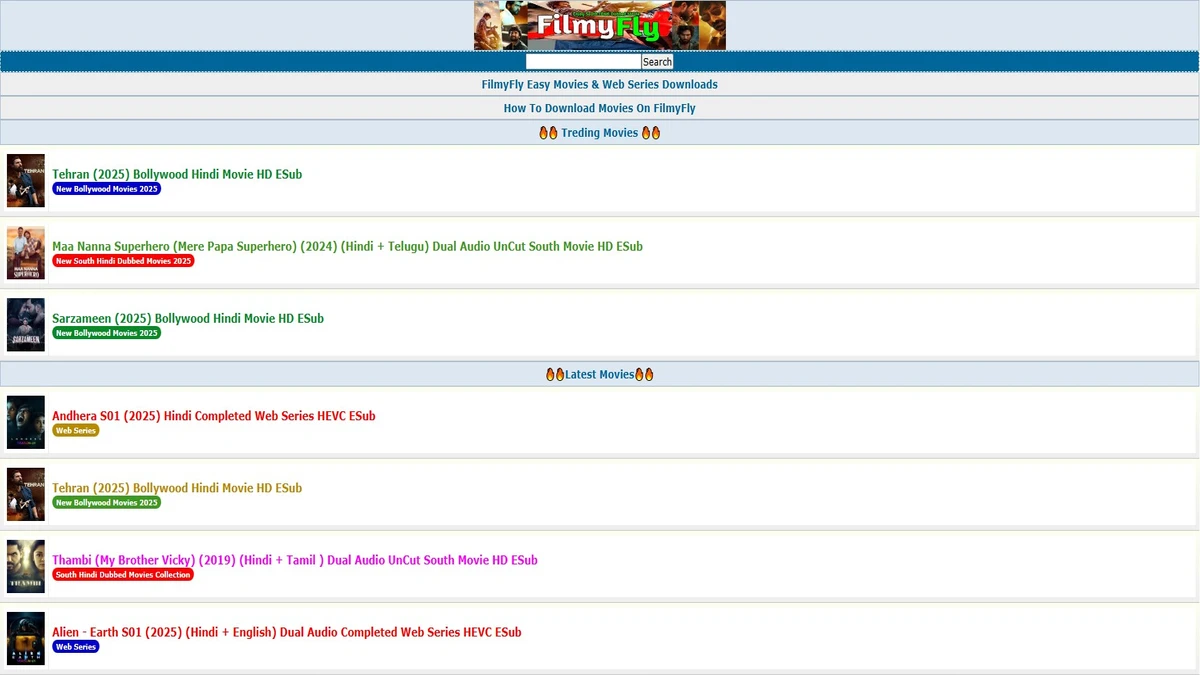
Task: Click the FilmyFly logo banner
Action: pyautogui.click(x=599, y=25)
